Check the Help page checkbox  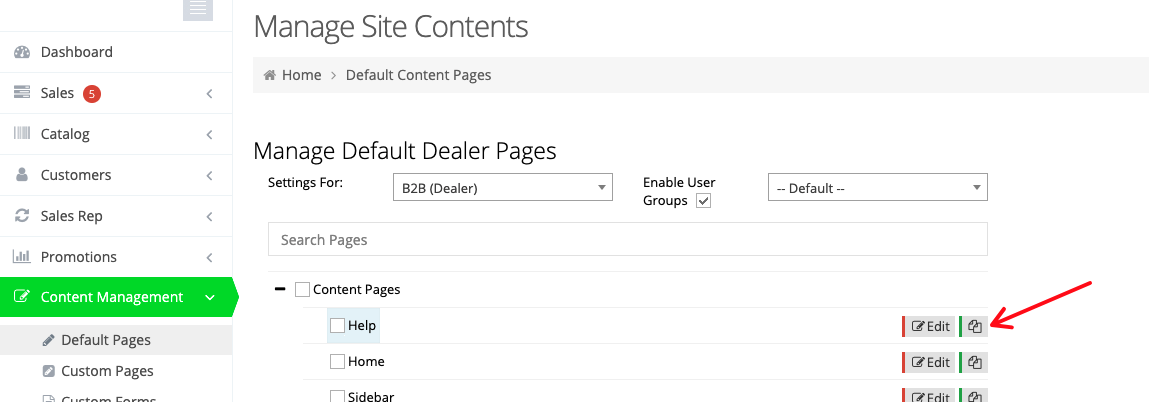(337, 326)
